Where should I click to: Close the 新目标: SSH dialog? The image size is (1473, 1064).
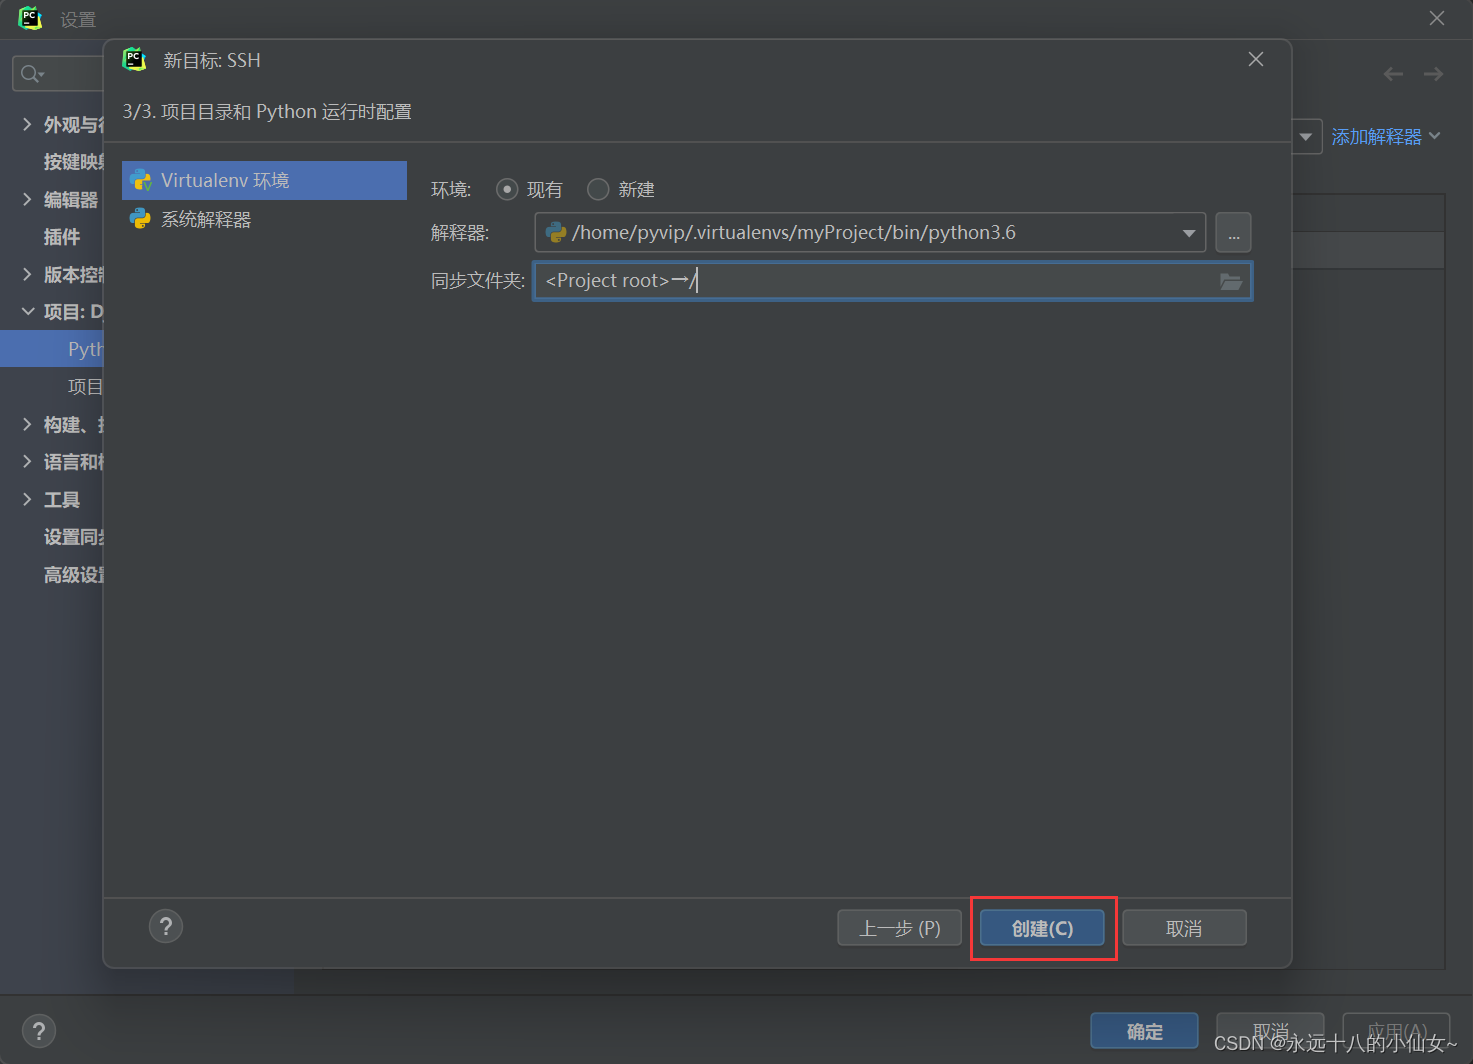point(1256,59)
